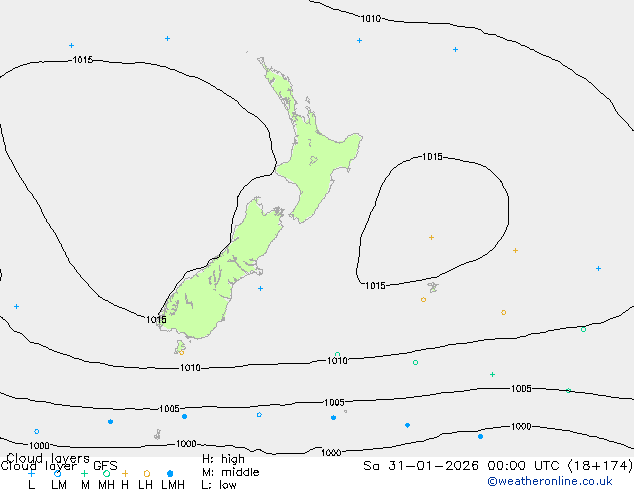
Task: Click the 'MH' legend label text
Action: coord(106,485)
